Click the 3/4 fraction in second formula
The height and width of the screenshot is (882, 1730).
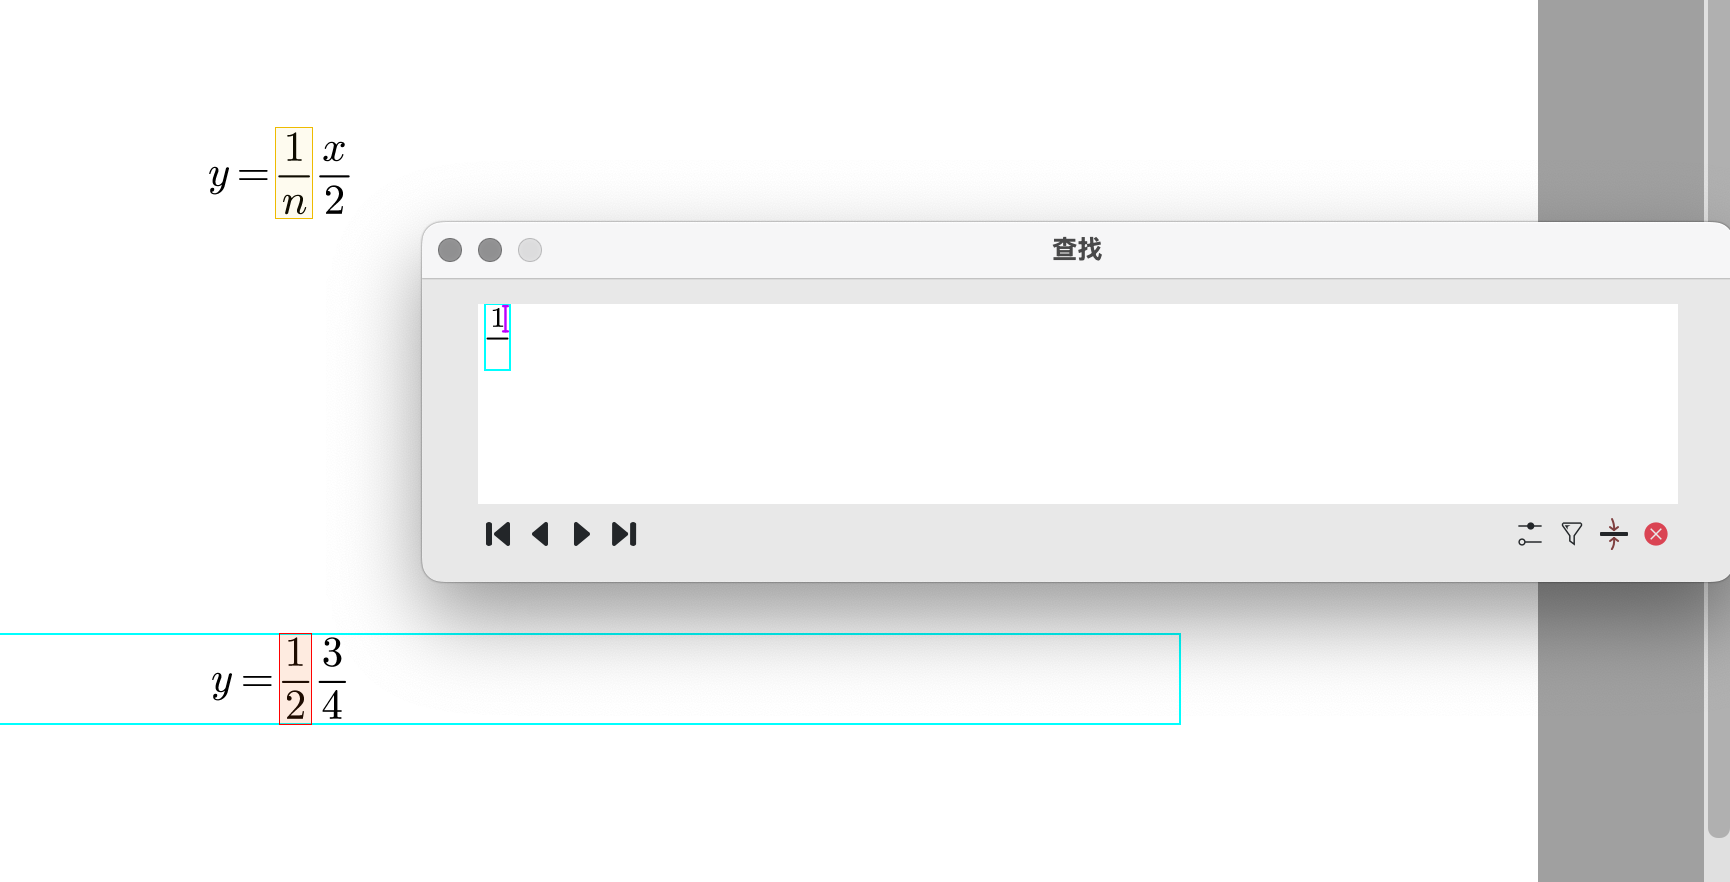tap(332, 679)
